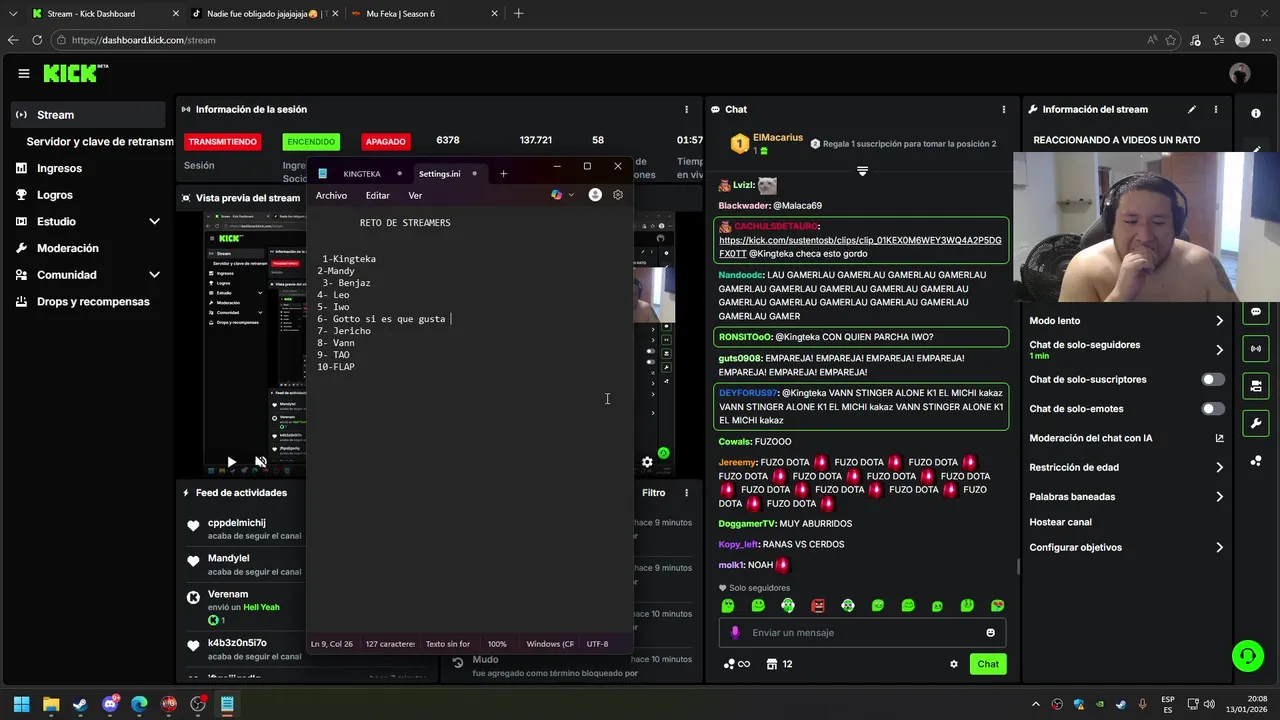Click the 100% zoom in Notepad status bar
Image resolution: width=1280 pixels, height=720 pixels.
[497, 644]
